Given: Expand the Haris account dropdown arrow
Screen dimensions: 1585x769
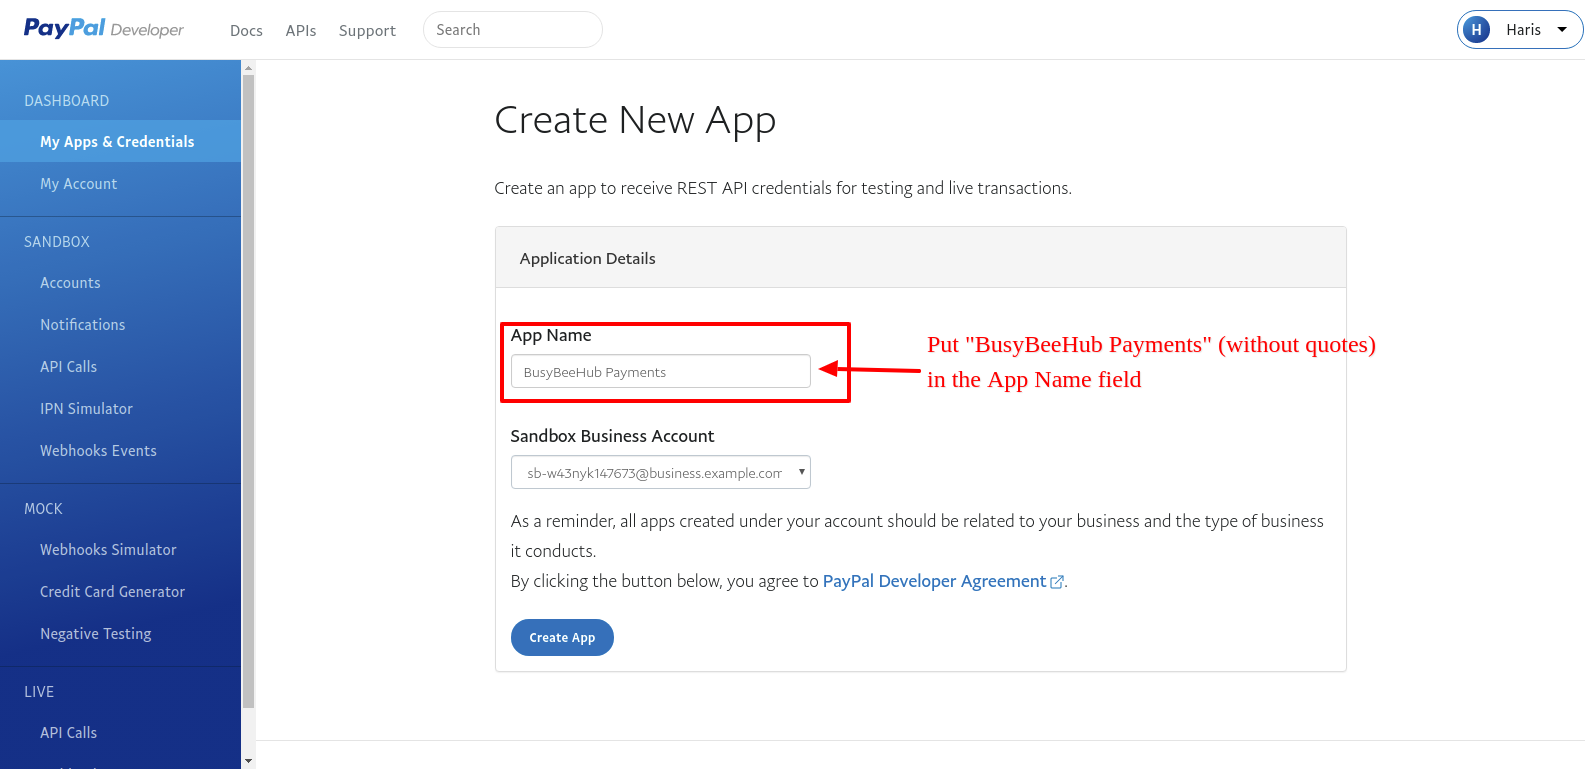Looking at the screenshot, I should (x=1562, y=30).
